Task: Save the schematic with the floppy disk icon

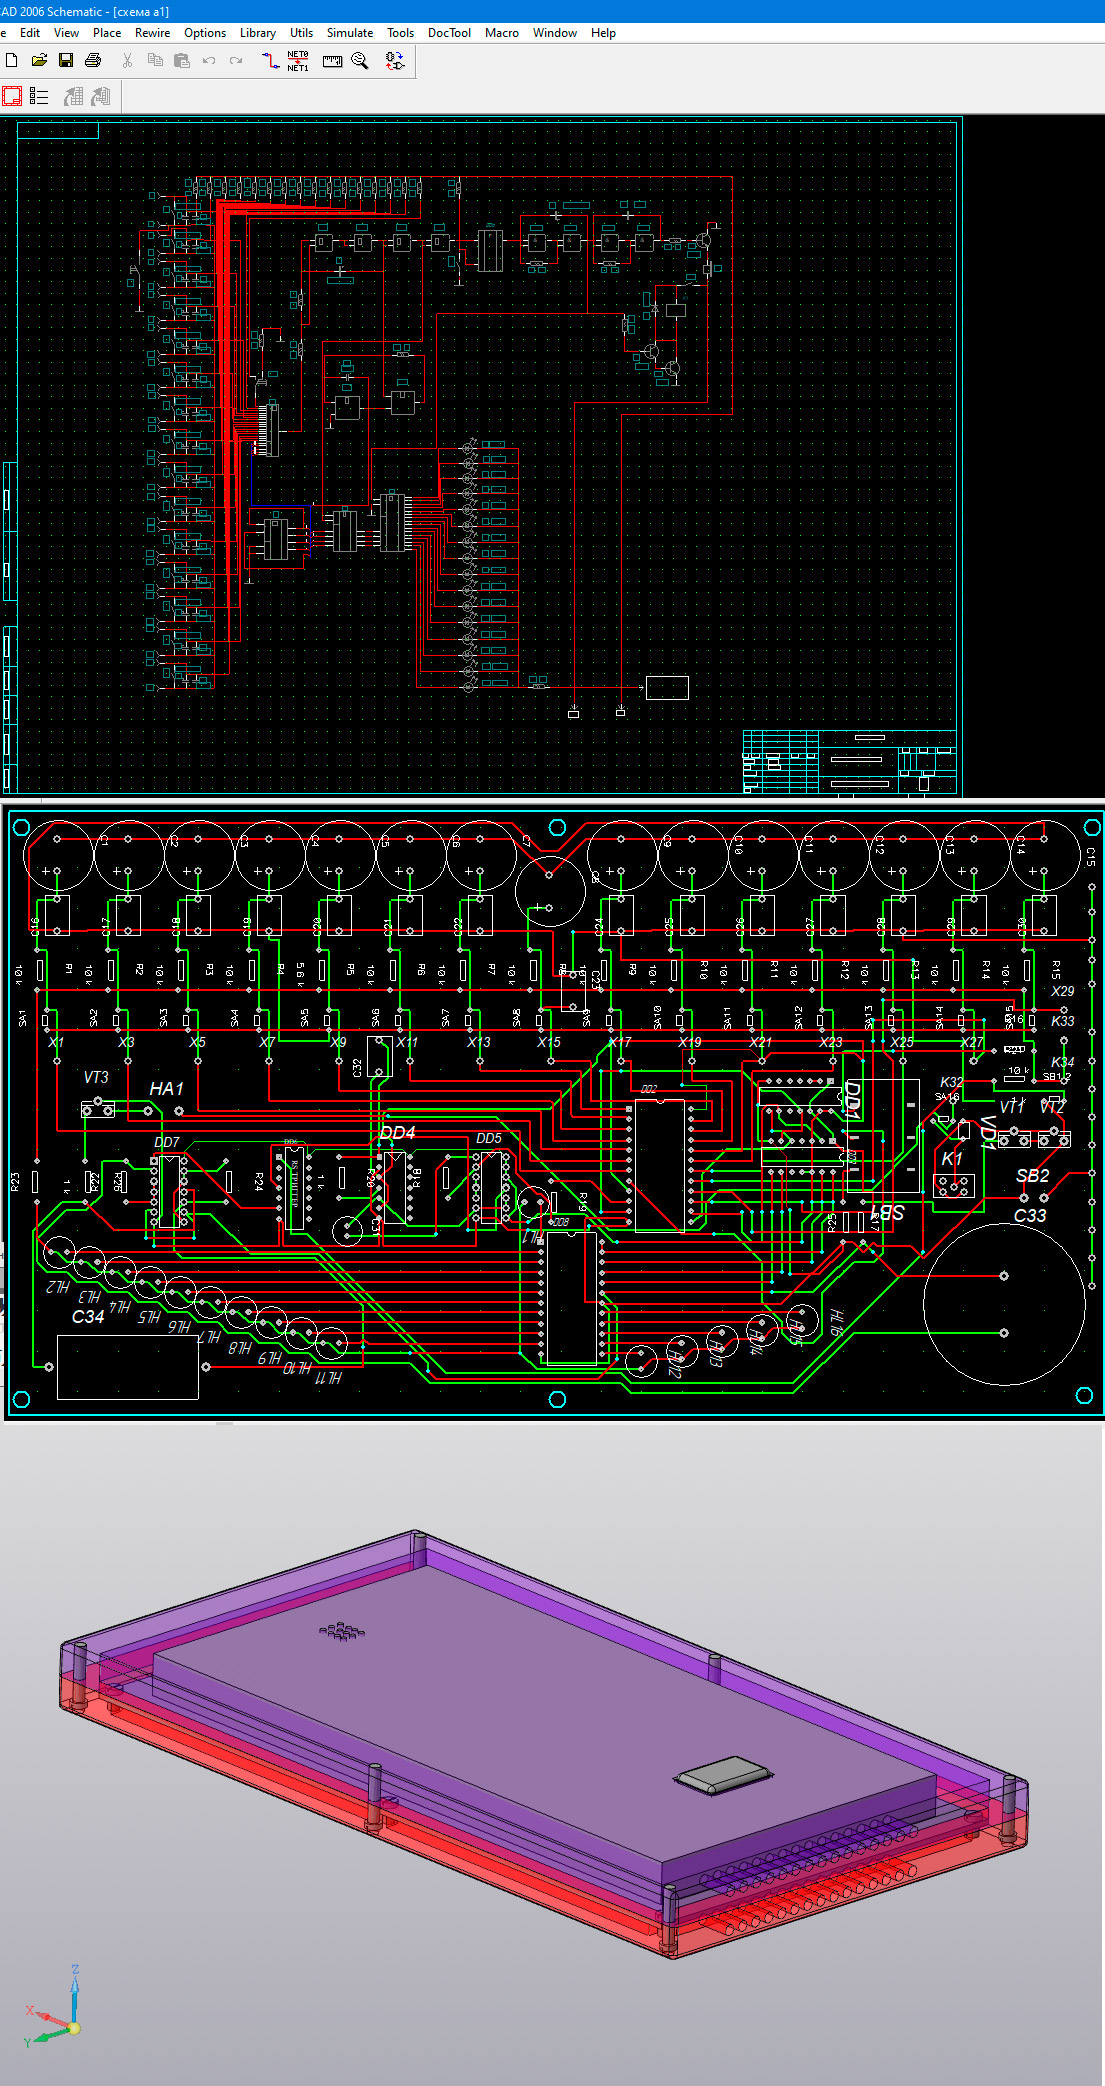Action: (x=66, y=60)
